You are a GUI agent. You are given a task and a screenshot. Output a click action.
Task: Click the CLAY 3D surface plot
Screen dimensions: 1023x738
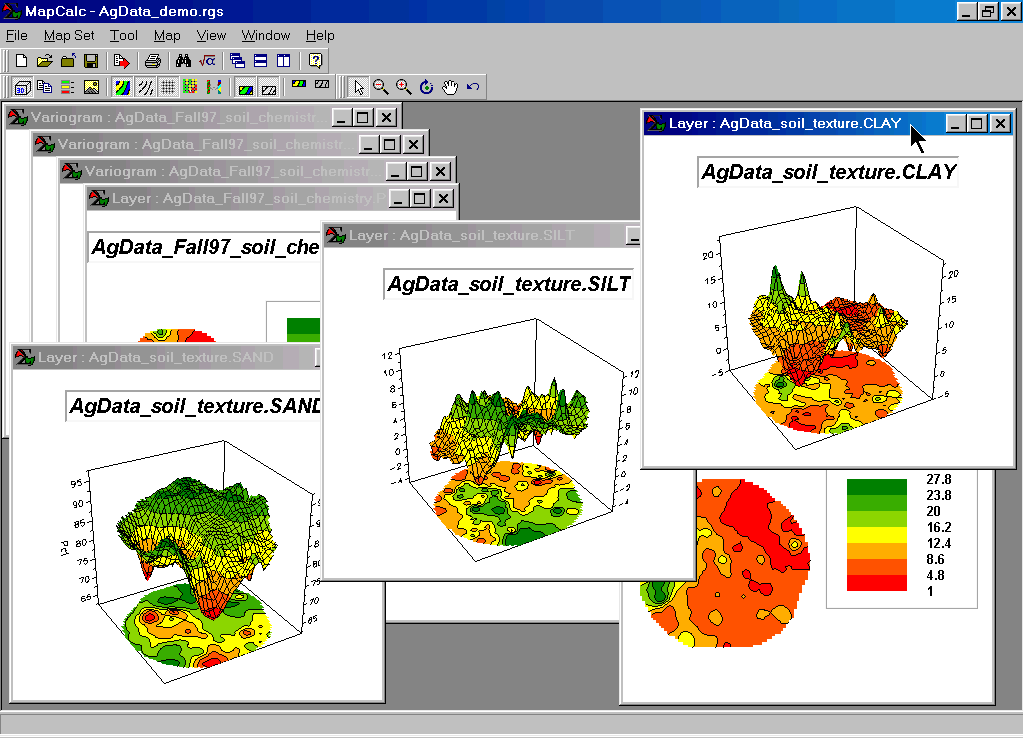829,326
